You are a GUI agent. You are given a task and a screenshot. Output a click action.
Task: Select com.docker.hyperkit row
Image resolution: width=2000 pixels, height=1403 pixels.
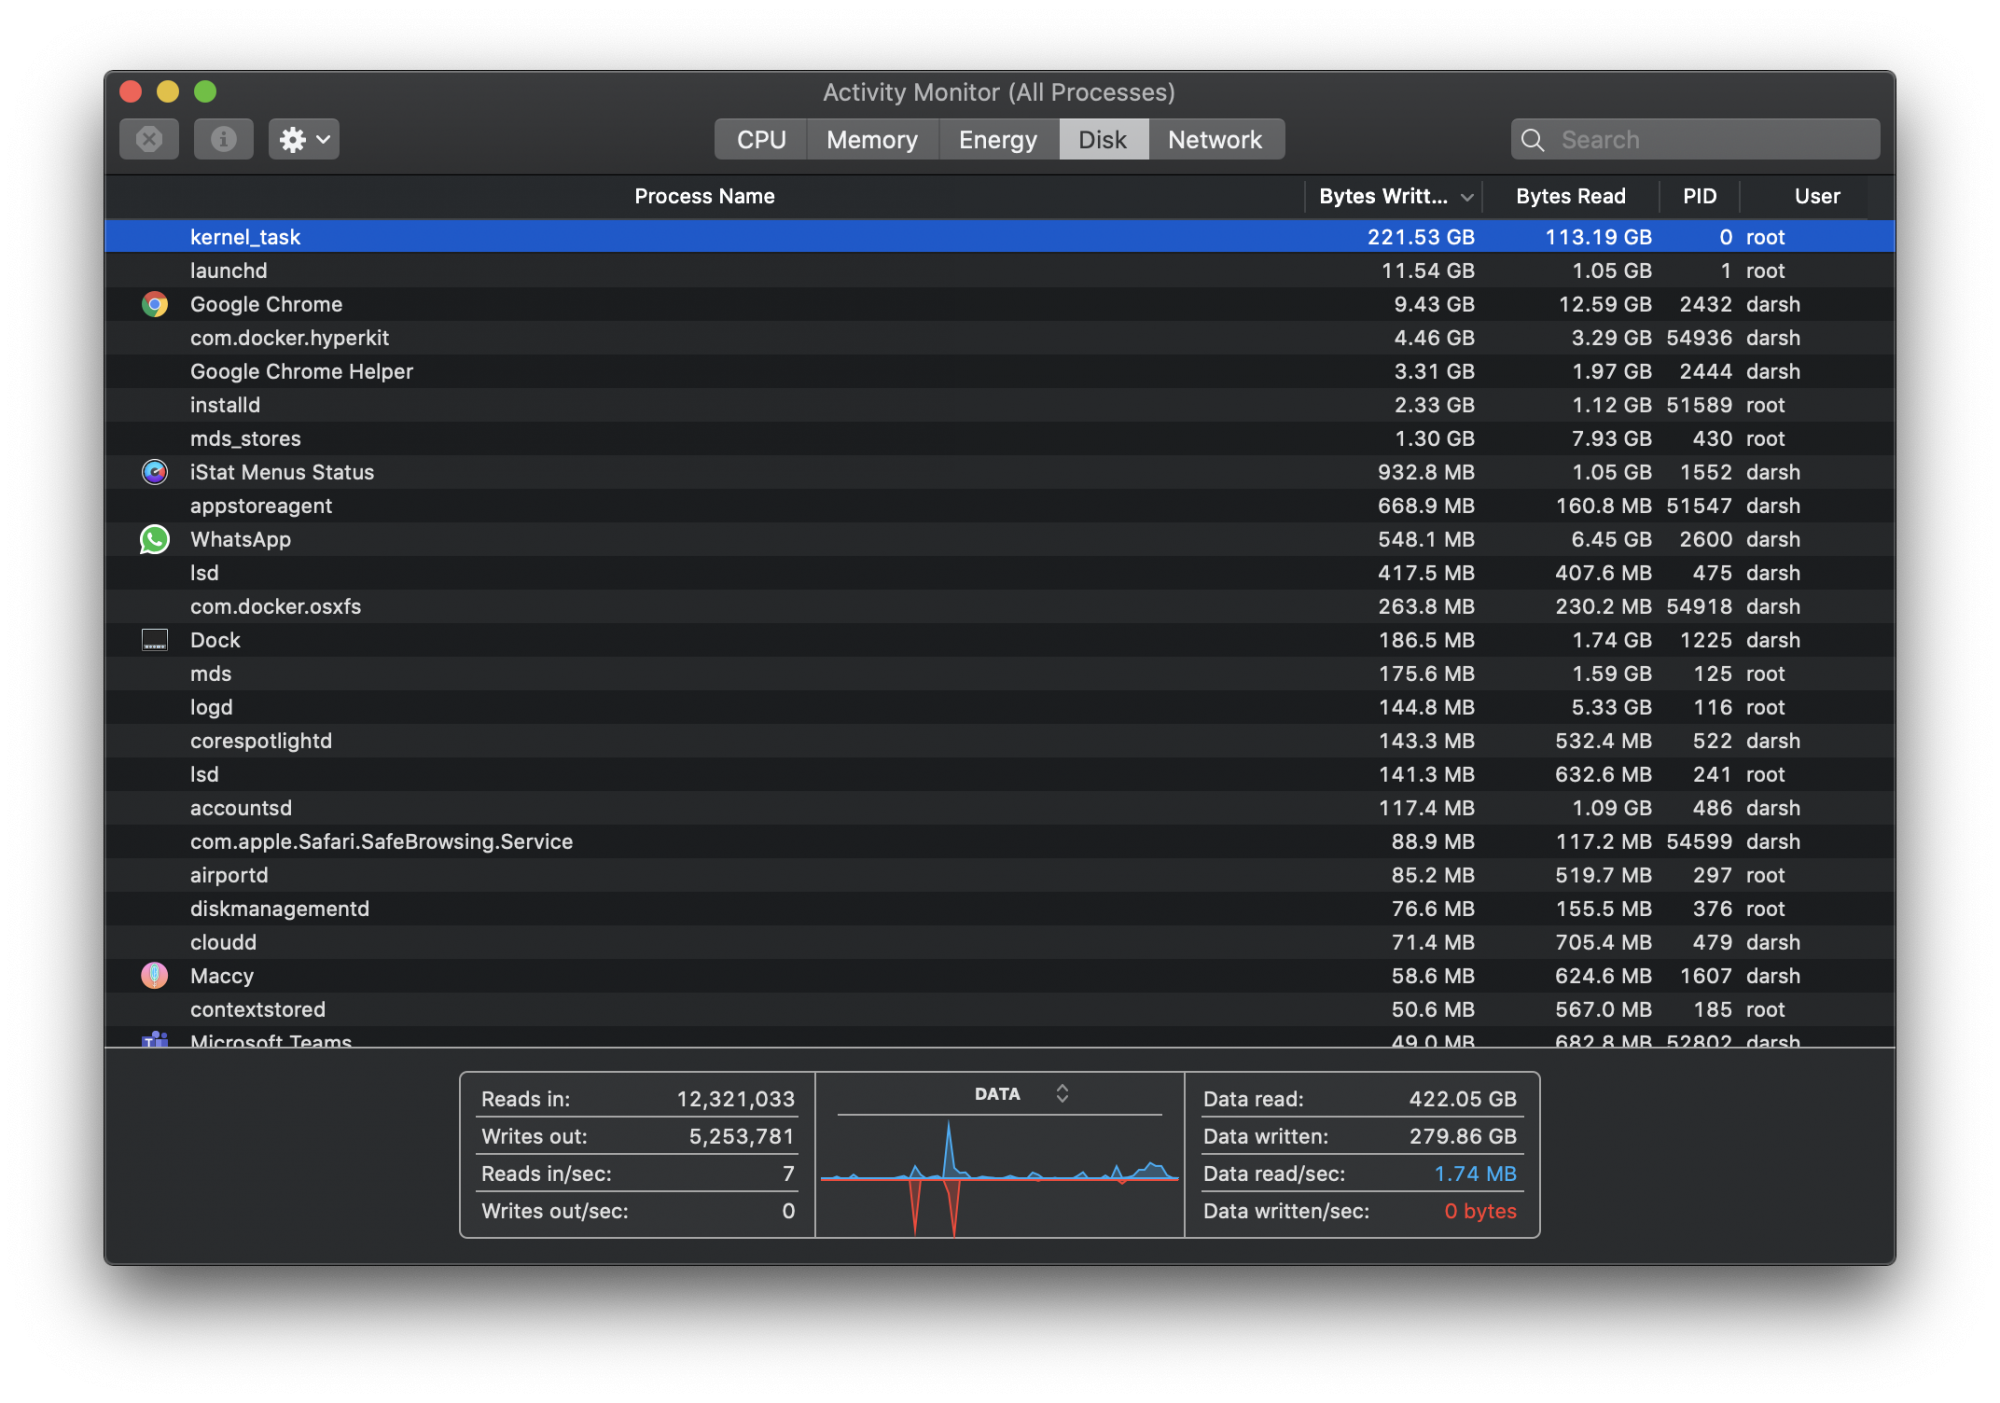click(x=1000, y=338)
